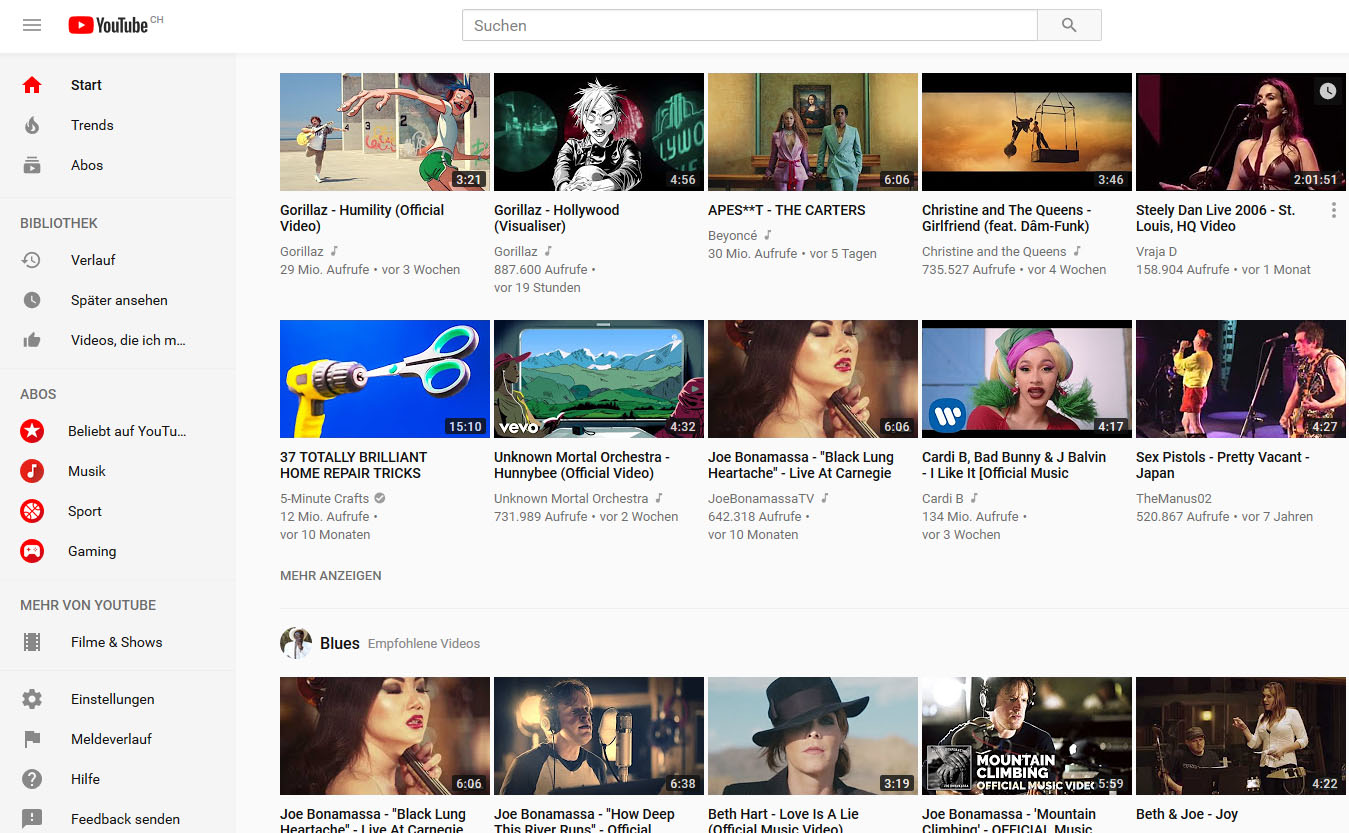Open Verlauf in the library
The height and width of the screenshot is (833, 1349).
click(x=93, y=260)
